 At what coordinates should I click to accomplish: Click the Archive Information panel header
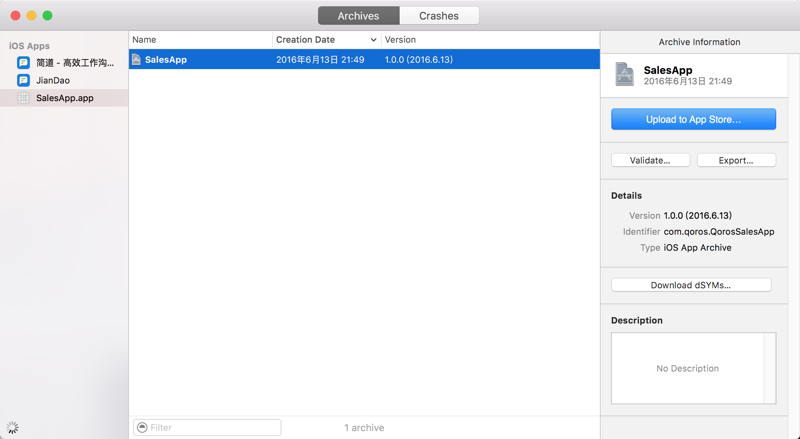pyautogui.click(x=699, y=42)
